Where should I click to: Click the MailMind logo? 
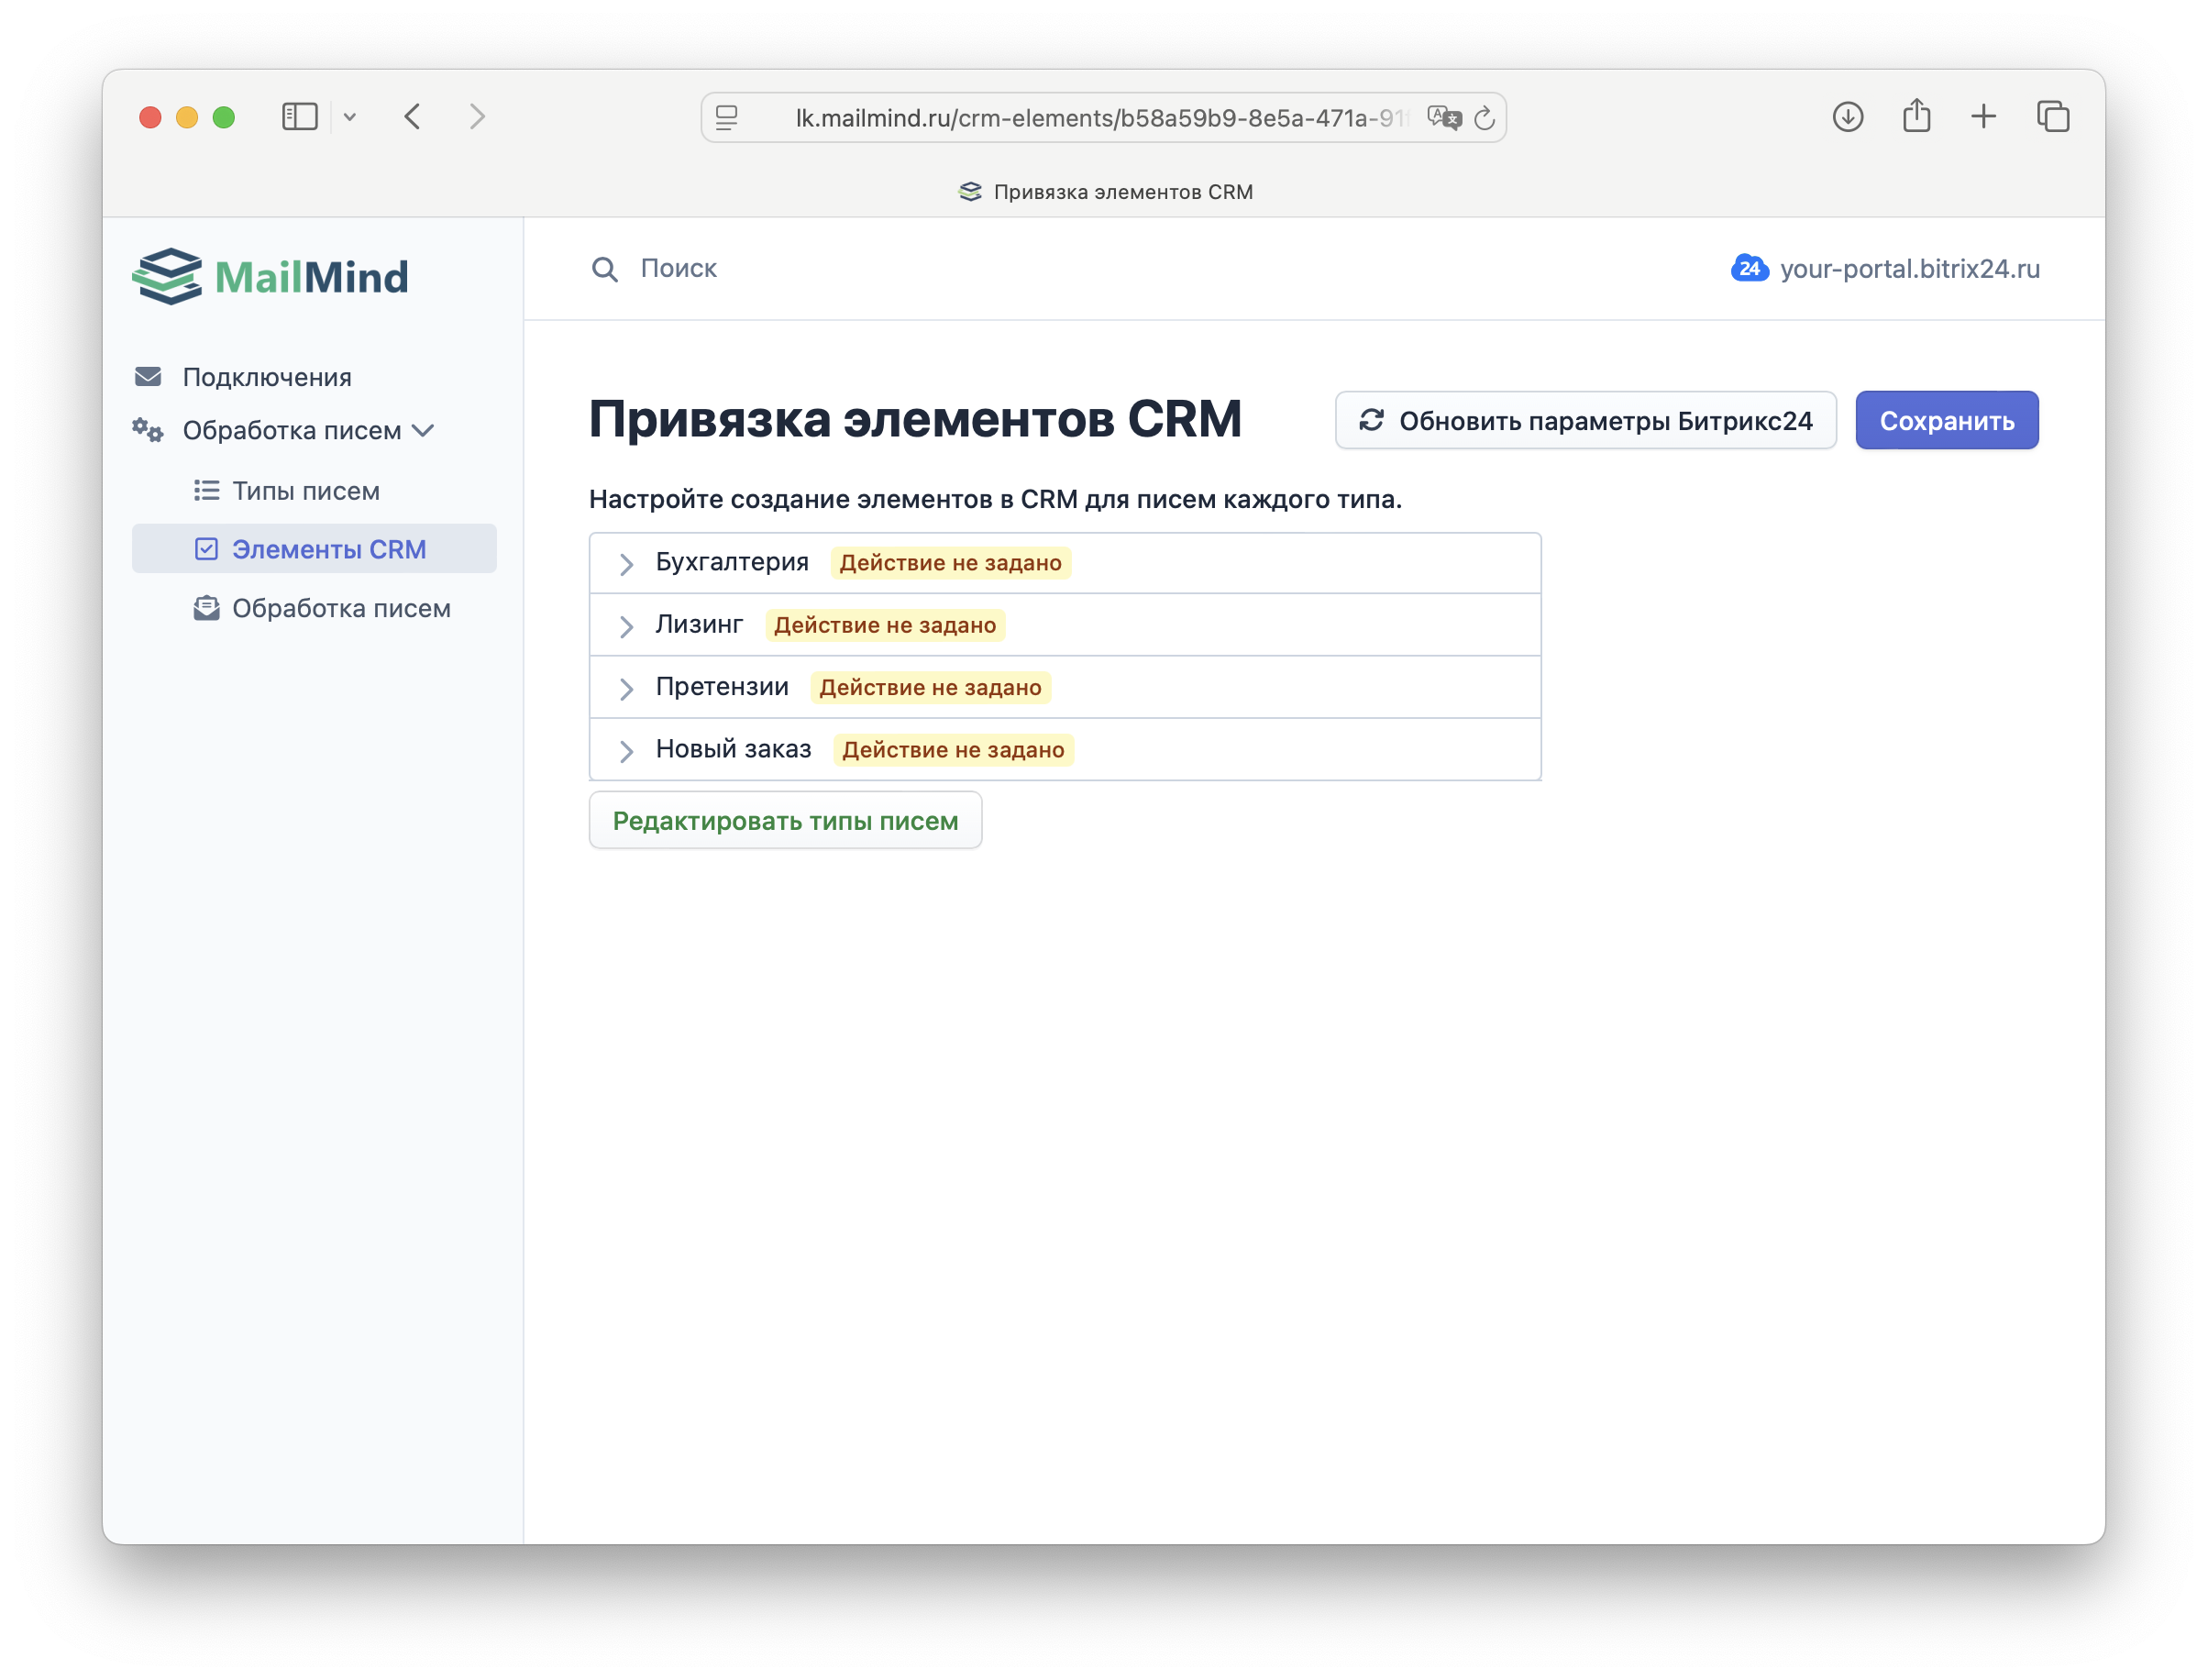[x=270, y=276]
